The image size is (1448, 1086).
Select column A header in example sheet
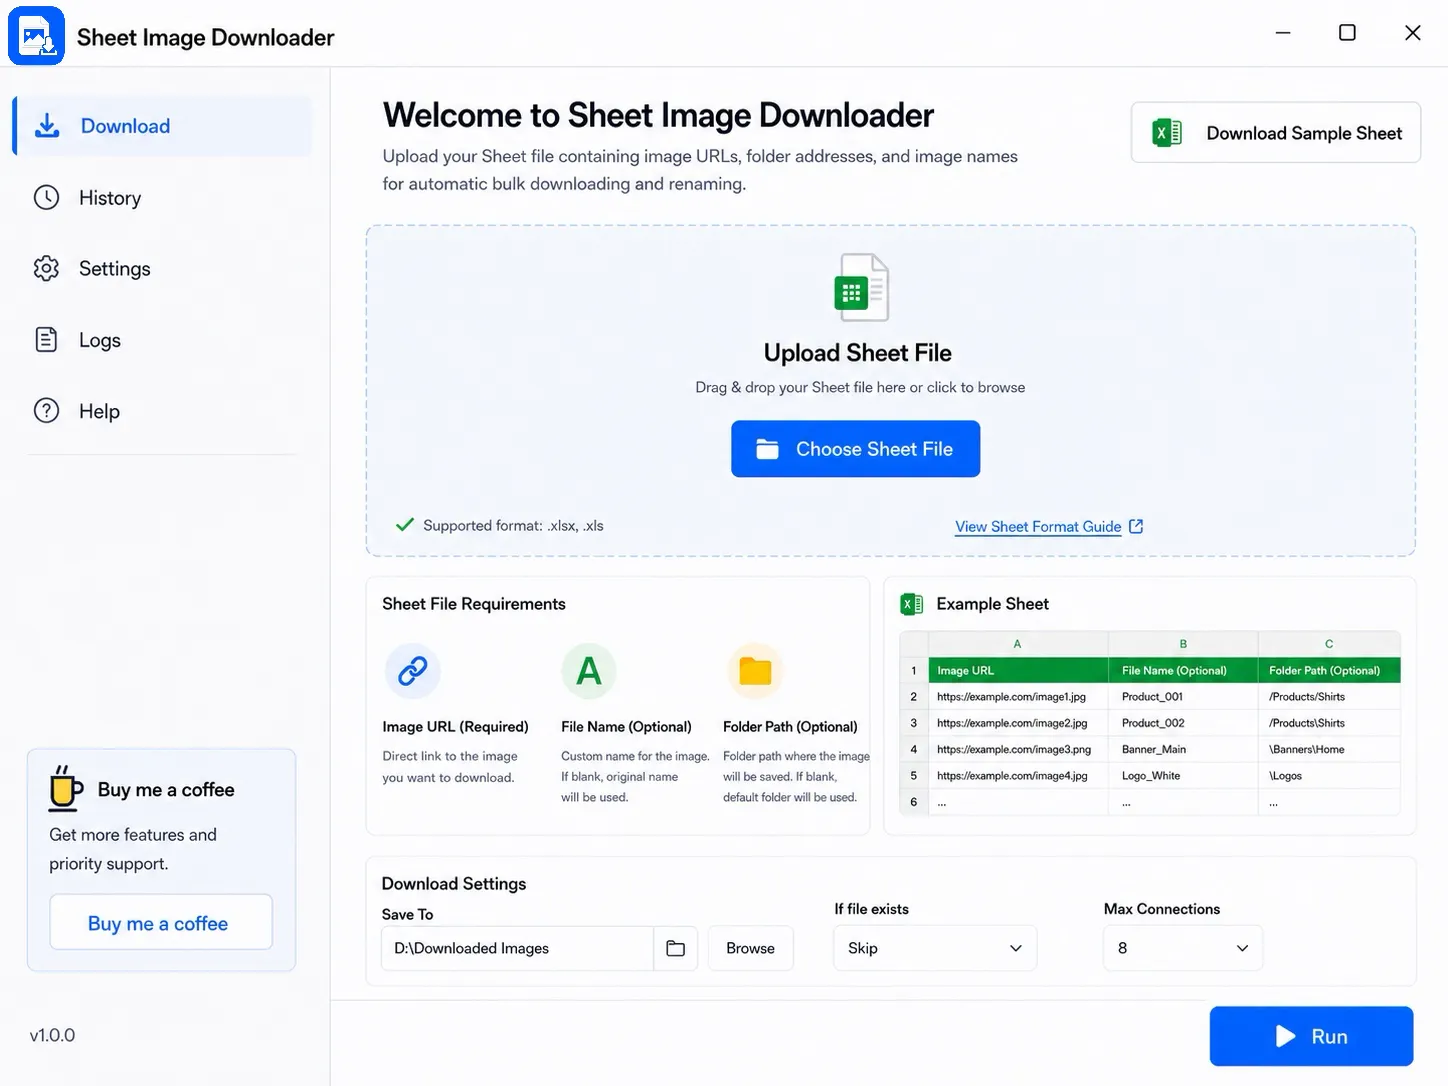[x=1018, y=644]
